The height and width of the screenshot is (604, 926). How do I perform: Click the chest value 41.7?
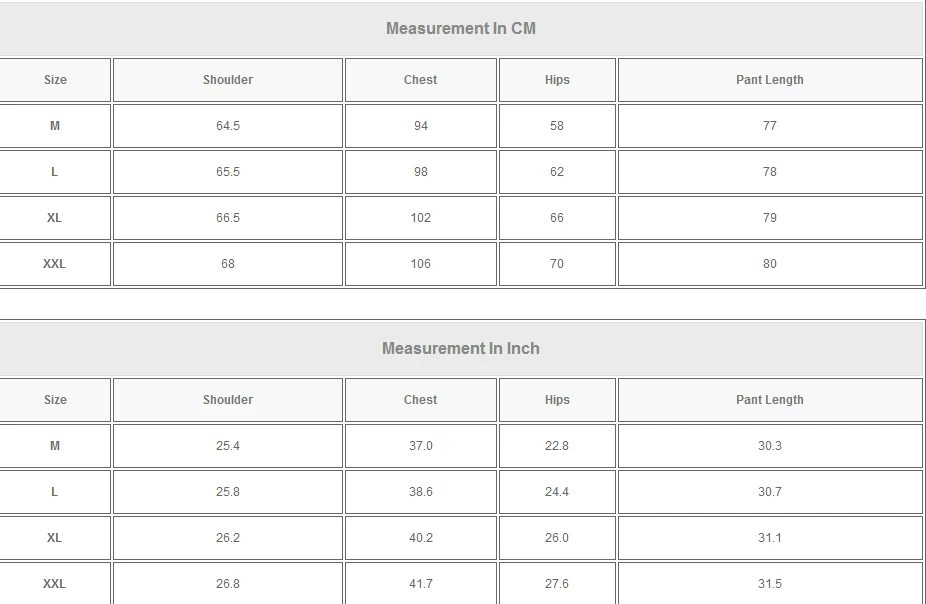420,584
